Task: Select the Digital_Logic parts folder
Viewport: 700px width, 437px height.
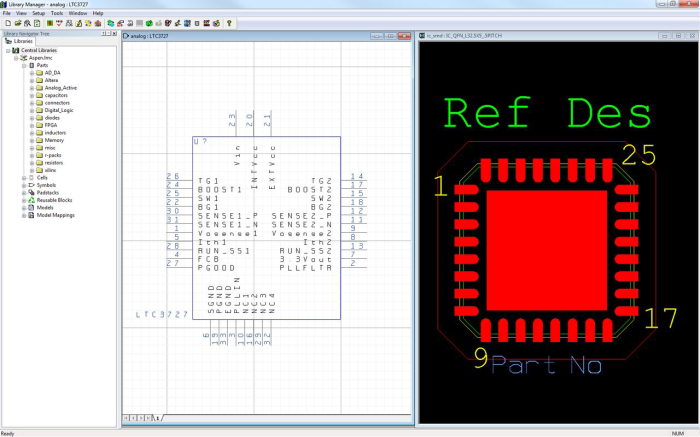Action: pyautogui.click(x=59, y=110)
